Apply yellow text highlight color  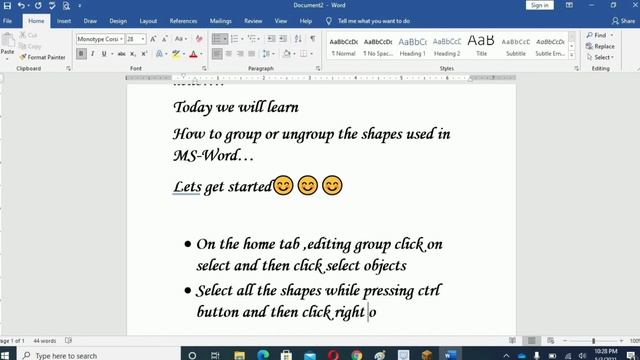pyautogui.click(x=176, y=54)
